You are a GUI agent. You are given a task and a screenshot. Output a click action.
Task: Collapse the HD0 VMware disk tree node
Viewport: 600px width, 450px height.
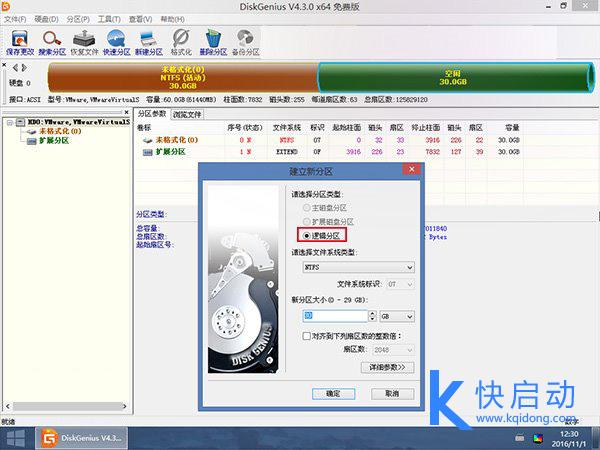pos(10,122)
